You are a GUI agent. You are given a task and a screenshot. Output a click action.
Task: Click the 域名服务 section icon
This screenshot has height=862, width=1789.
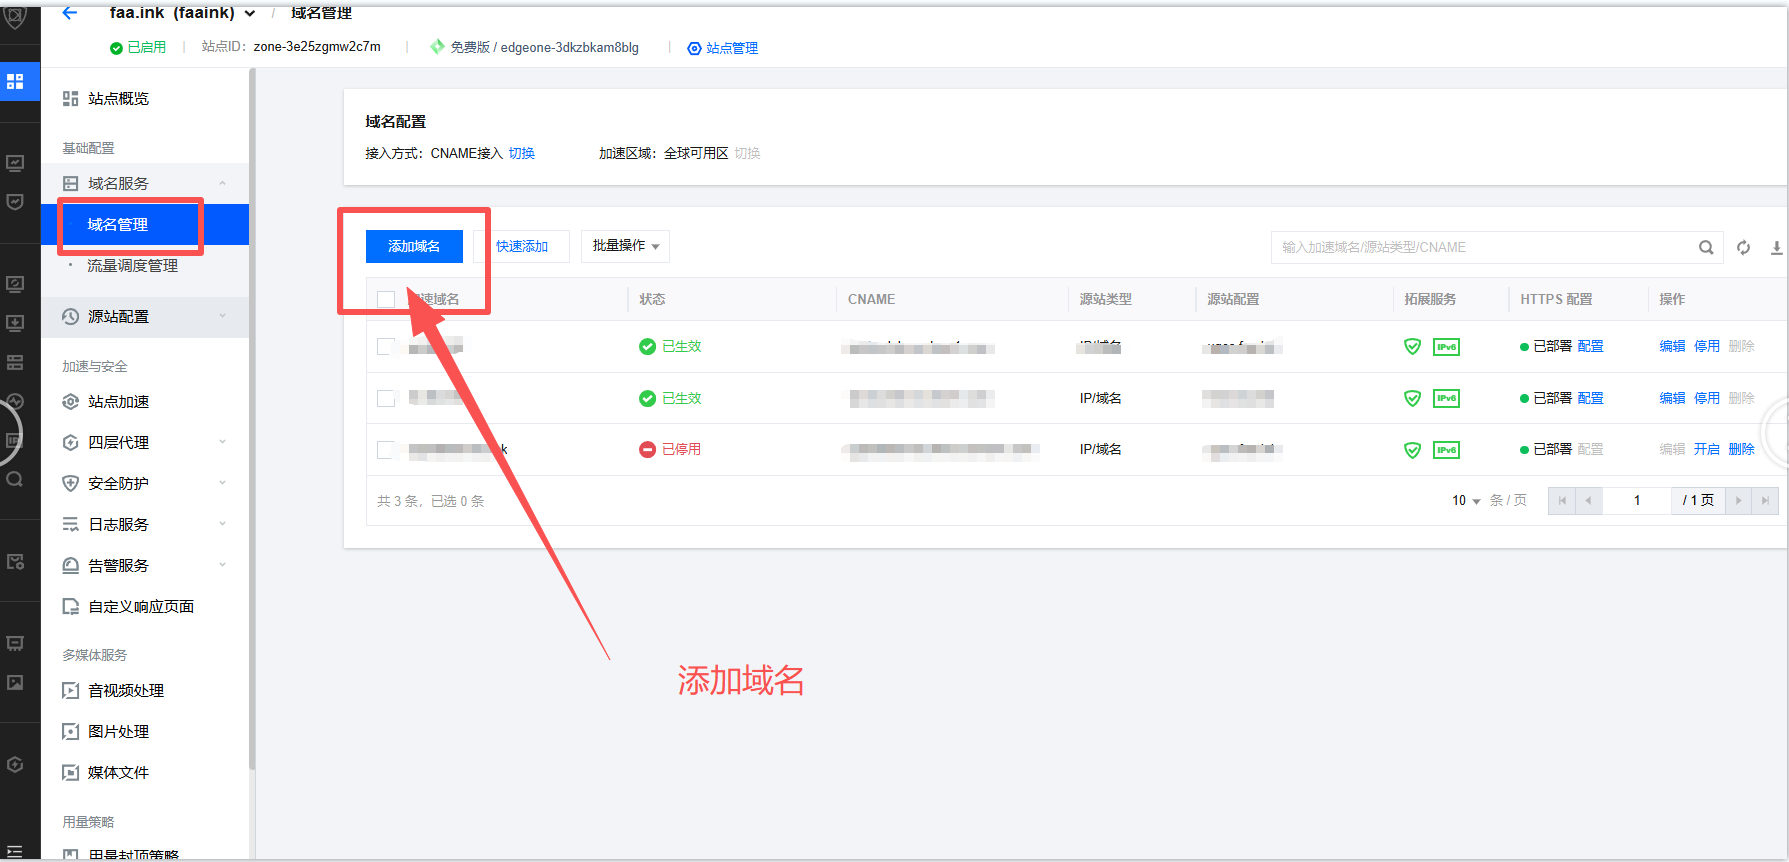click(x=70, y=183)
